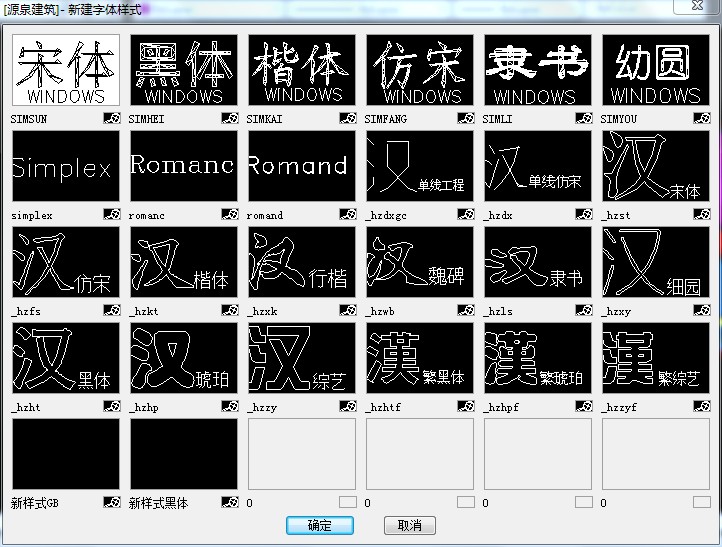Click the edit icon beside 新样式GB
This screenshot has height=547, width=722.
point(112,502)
